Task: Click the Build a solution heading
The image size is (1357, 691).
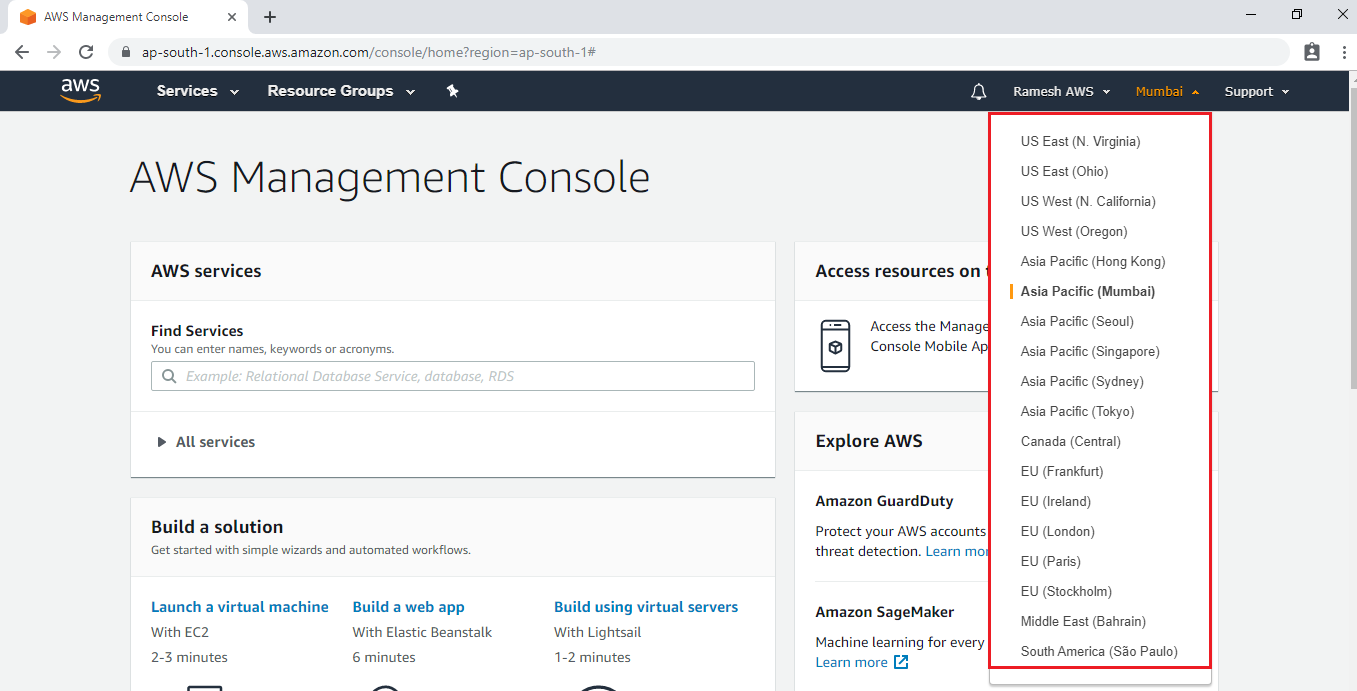Action: tap(217, 527)
